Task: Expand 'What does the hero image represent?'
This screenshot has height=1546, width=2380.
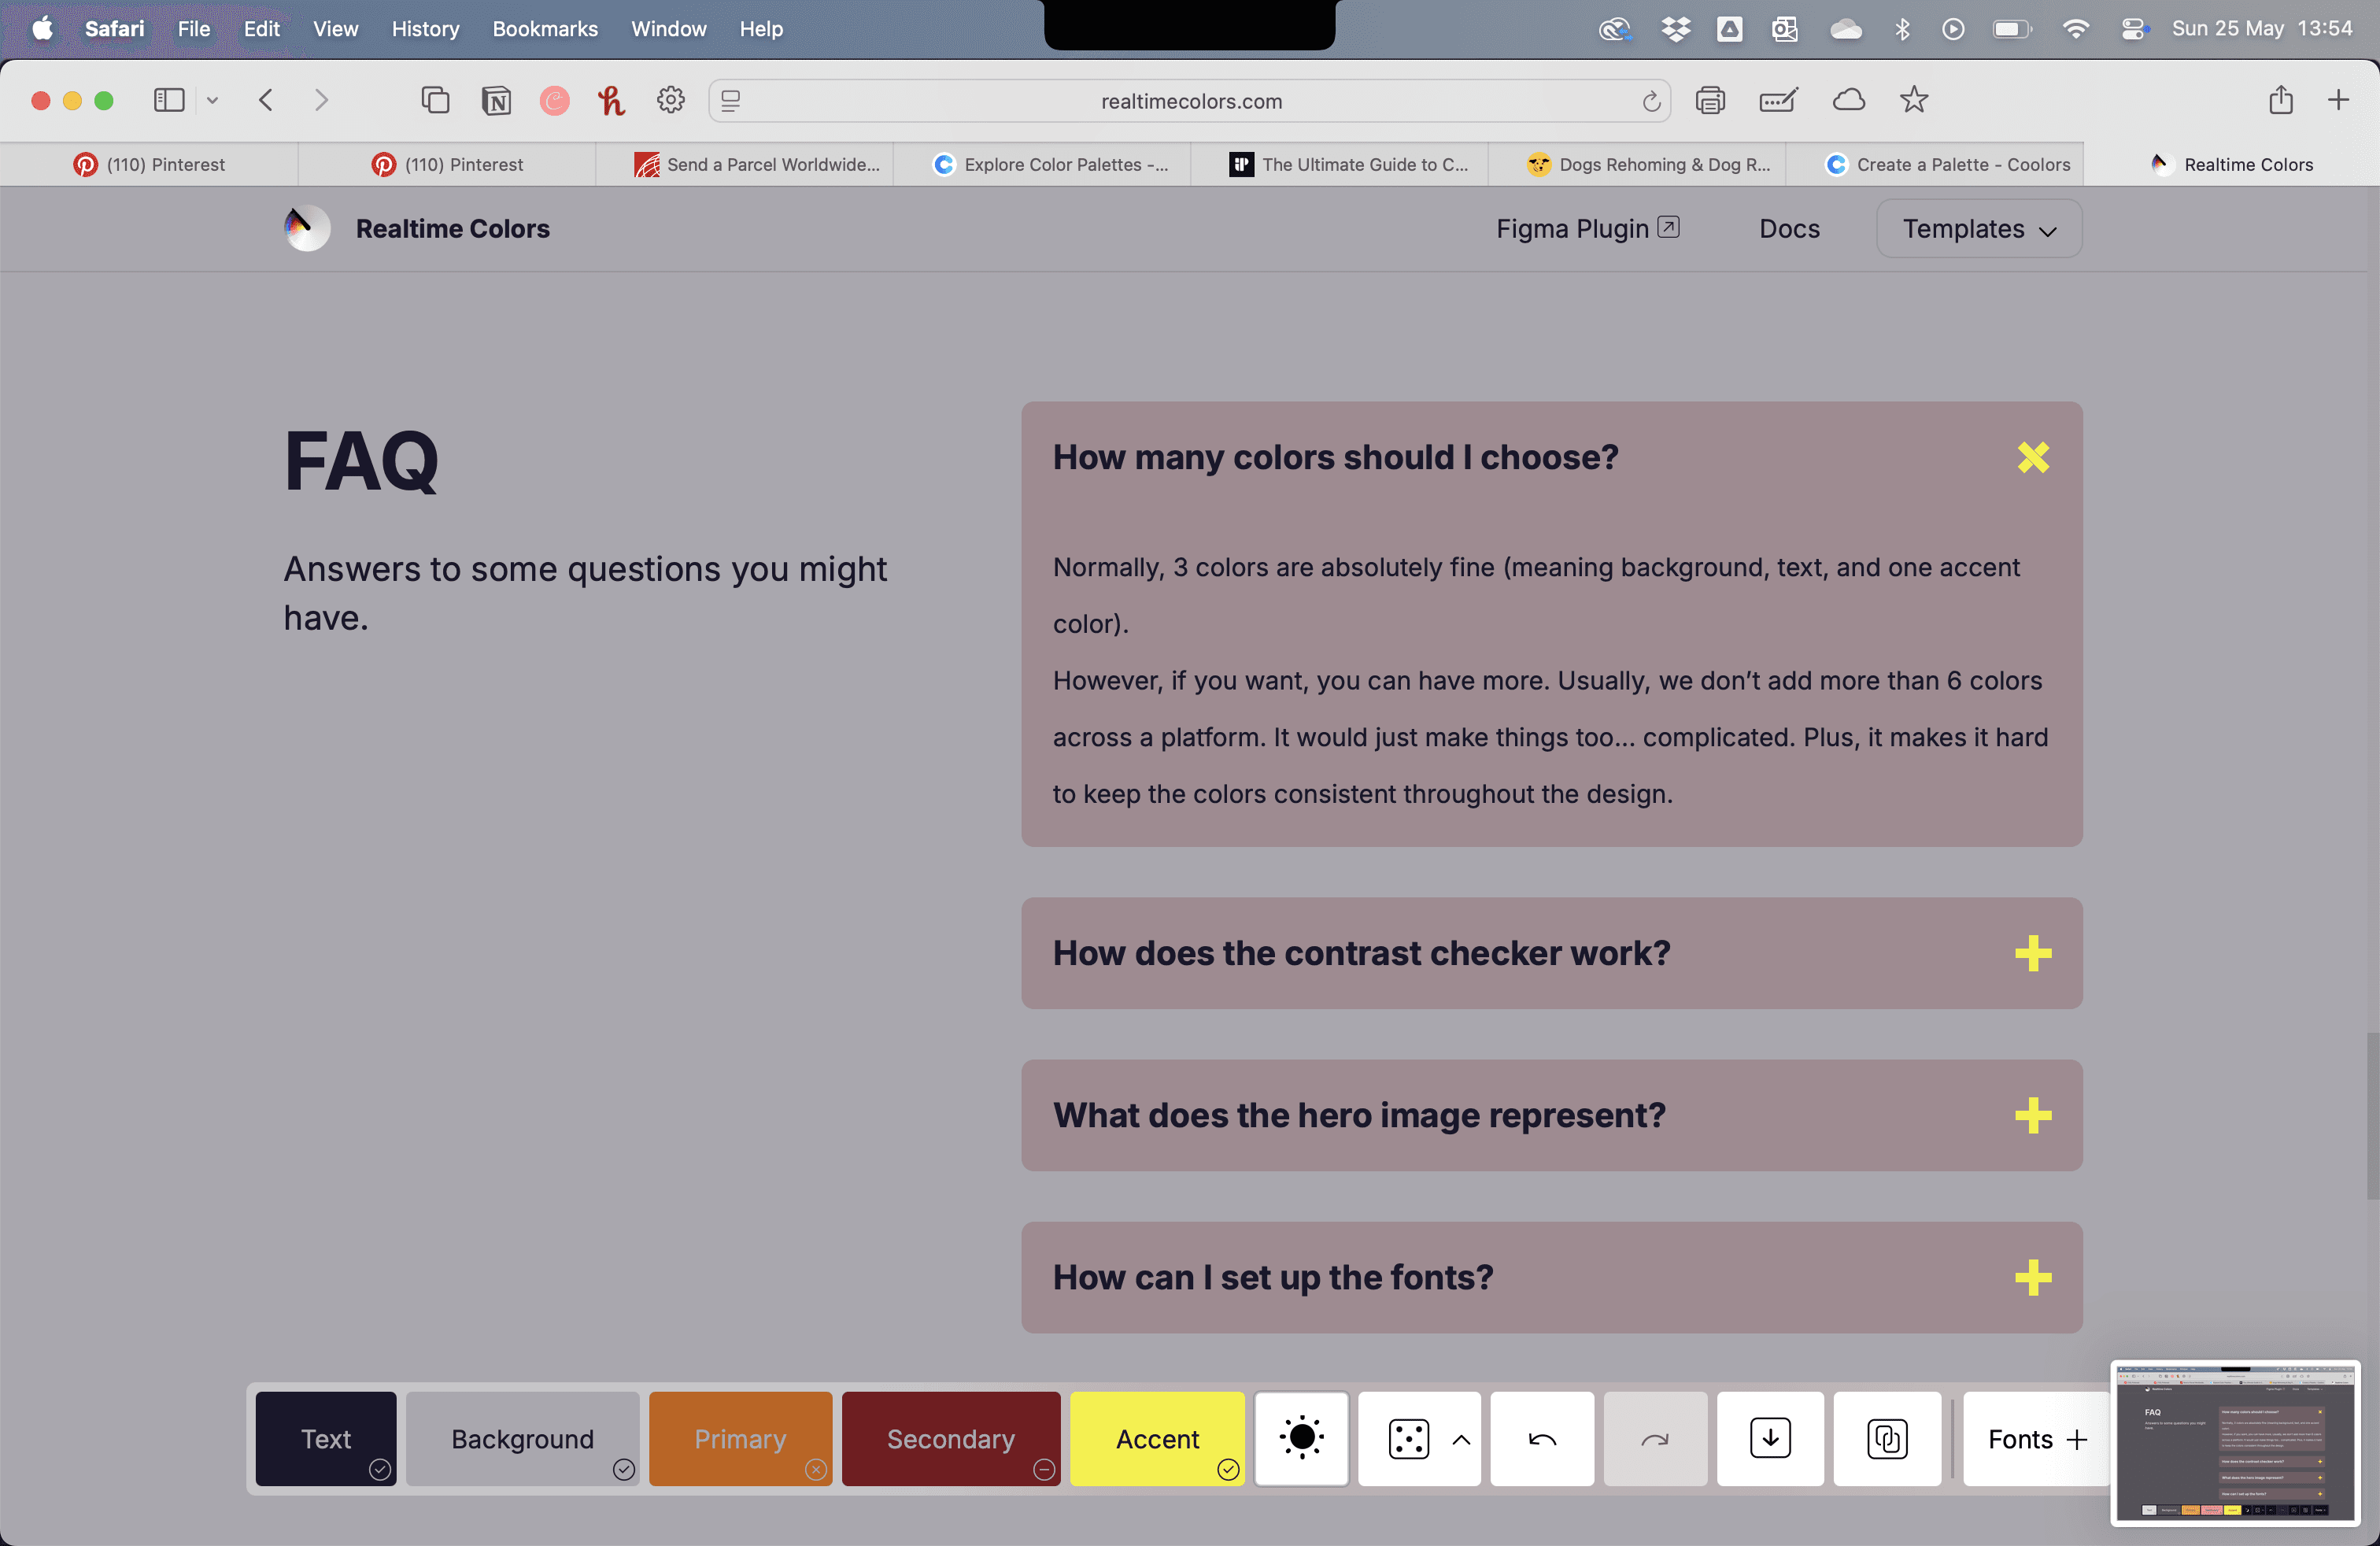Action: pos(2032,1115)
